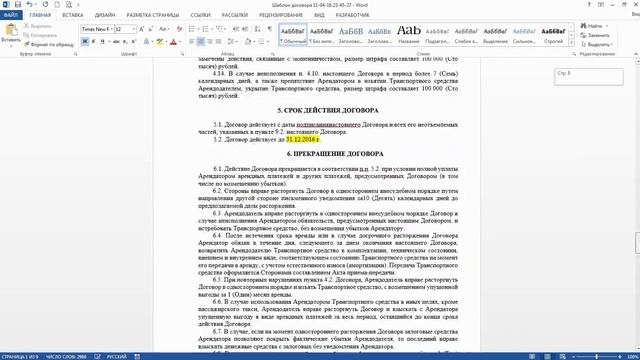Click the word count in status bar

66,356
